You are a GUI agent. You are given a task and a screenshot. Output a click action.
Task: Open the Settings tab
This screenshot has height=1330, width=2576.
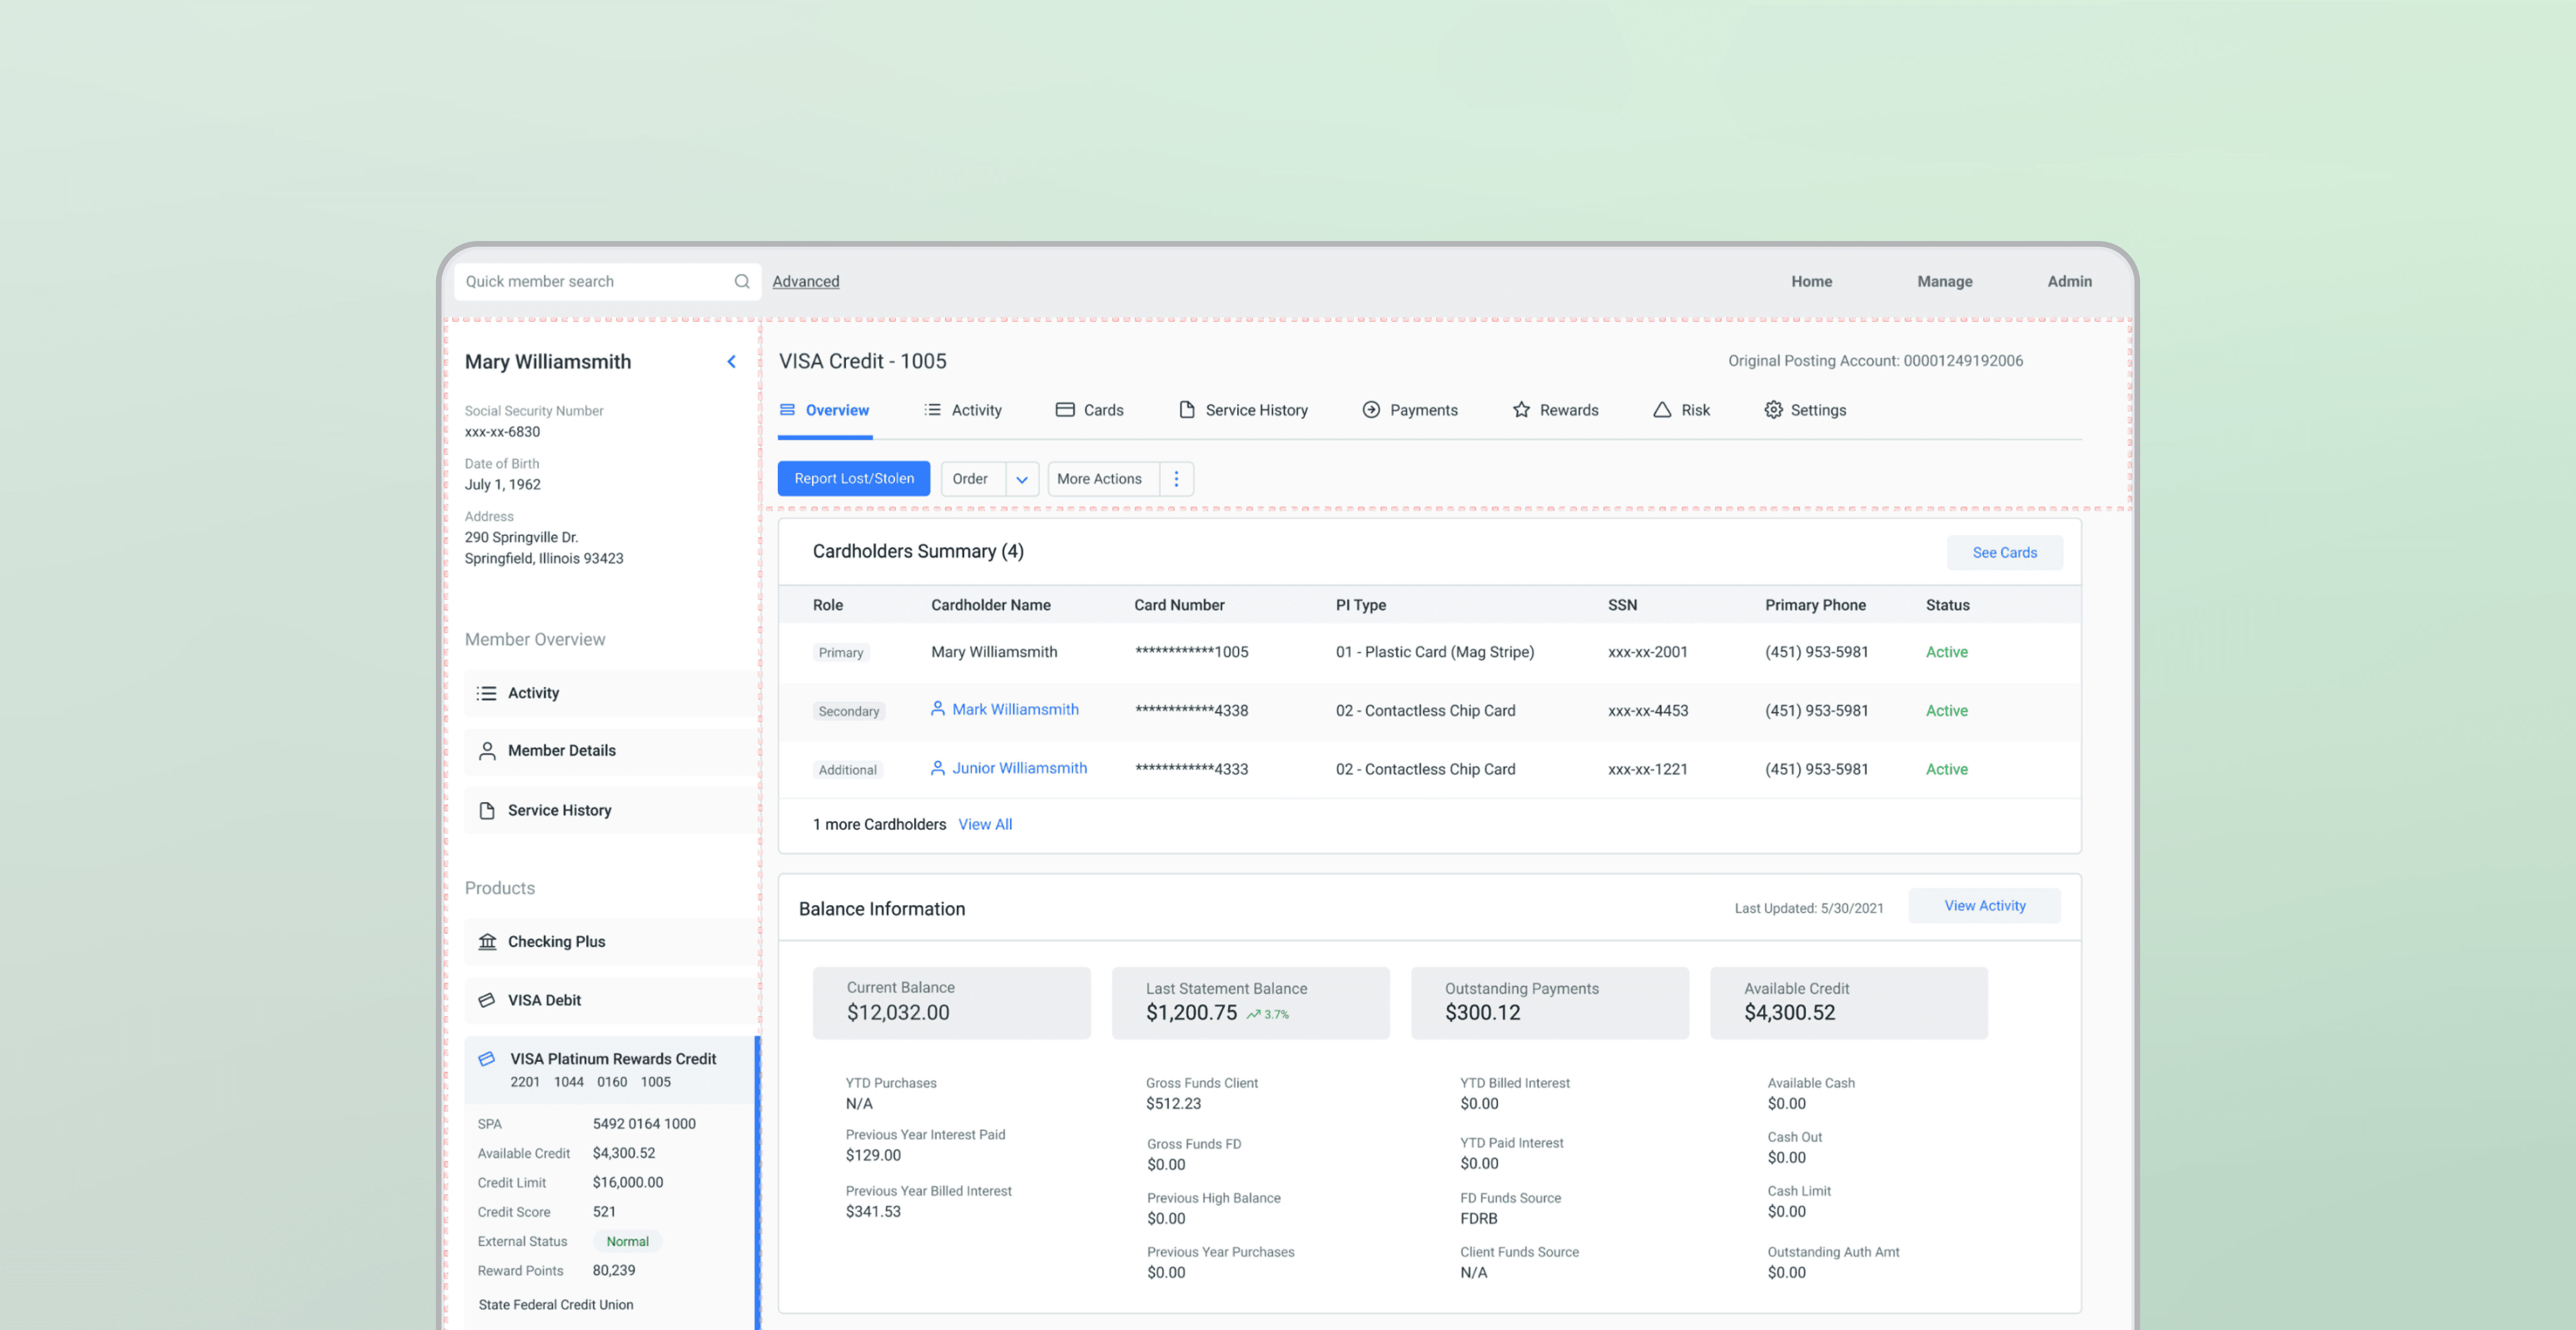[1805, 410]
